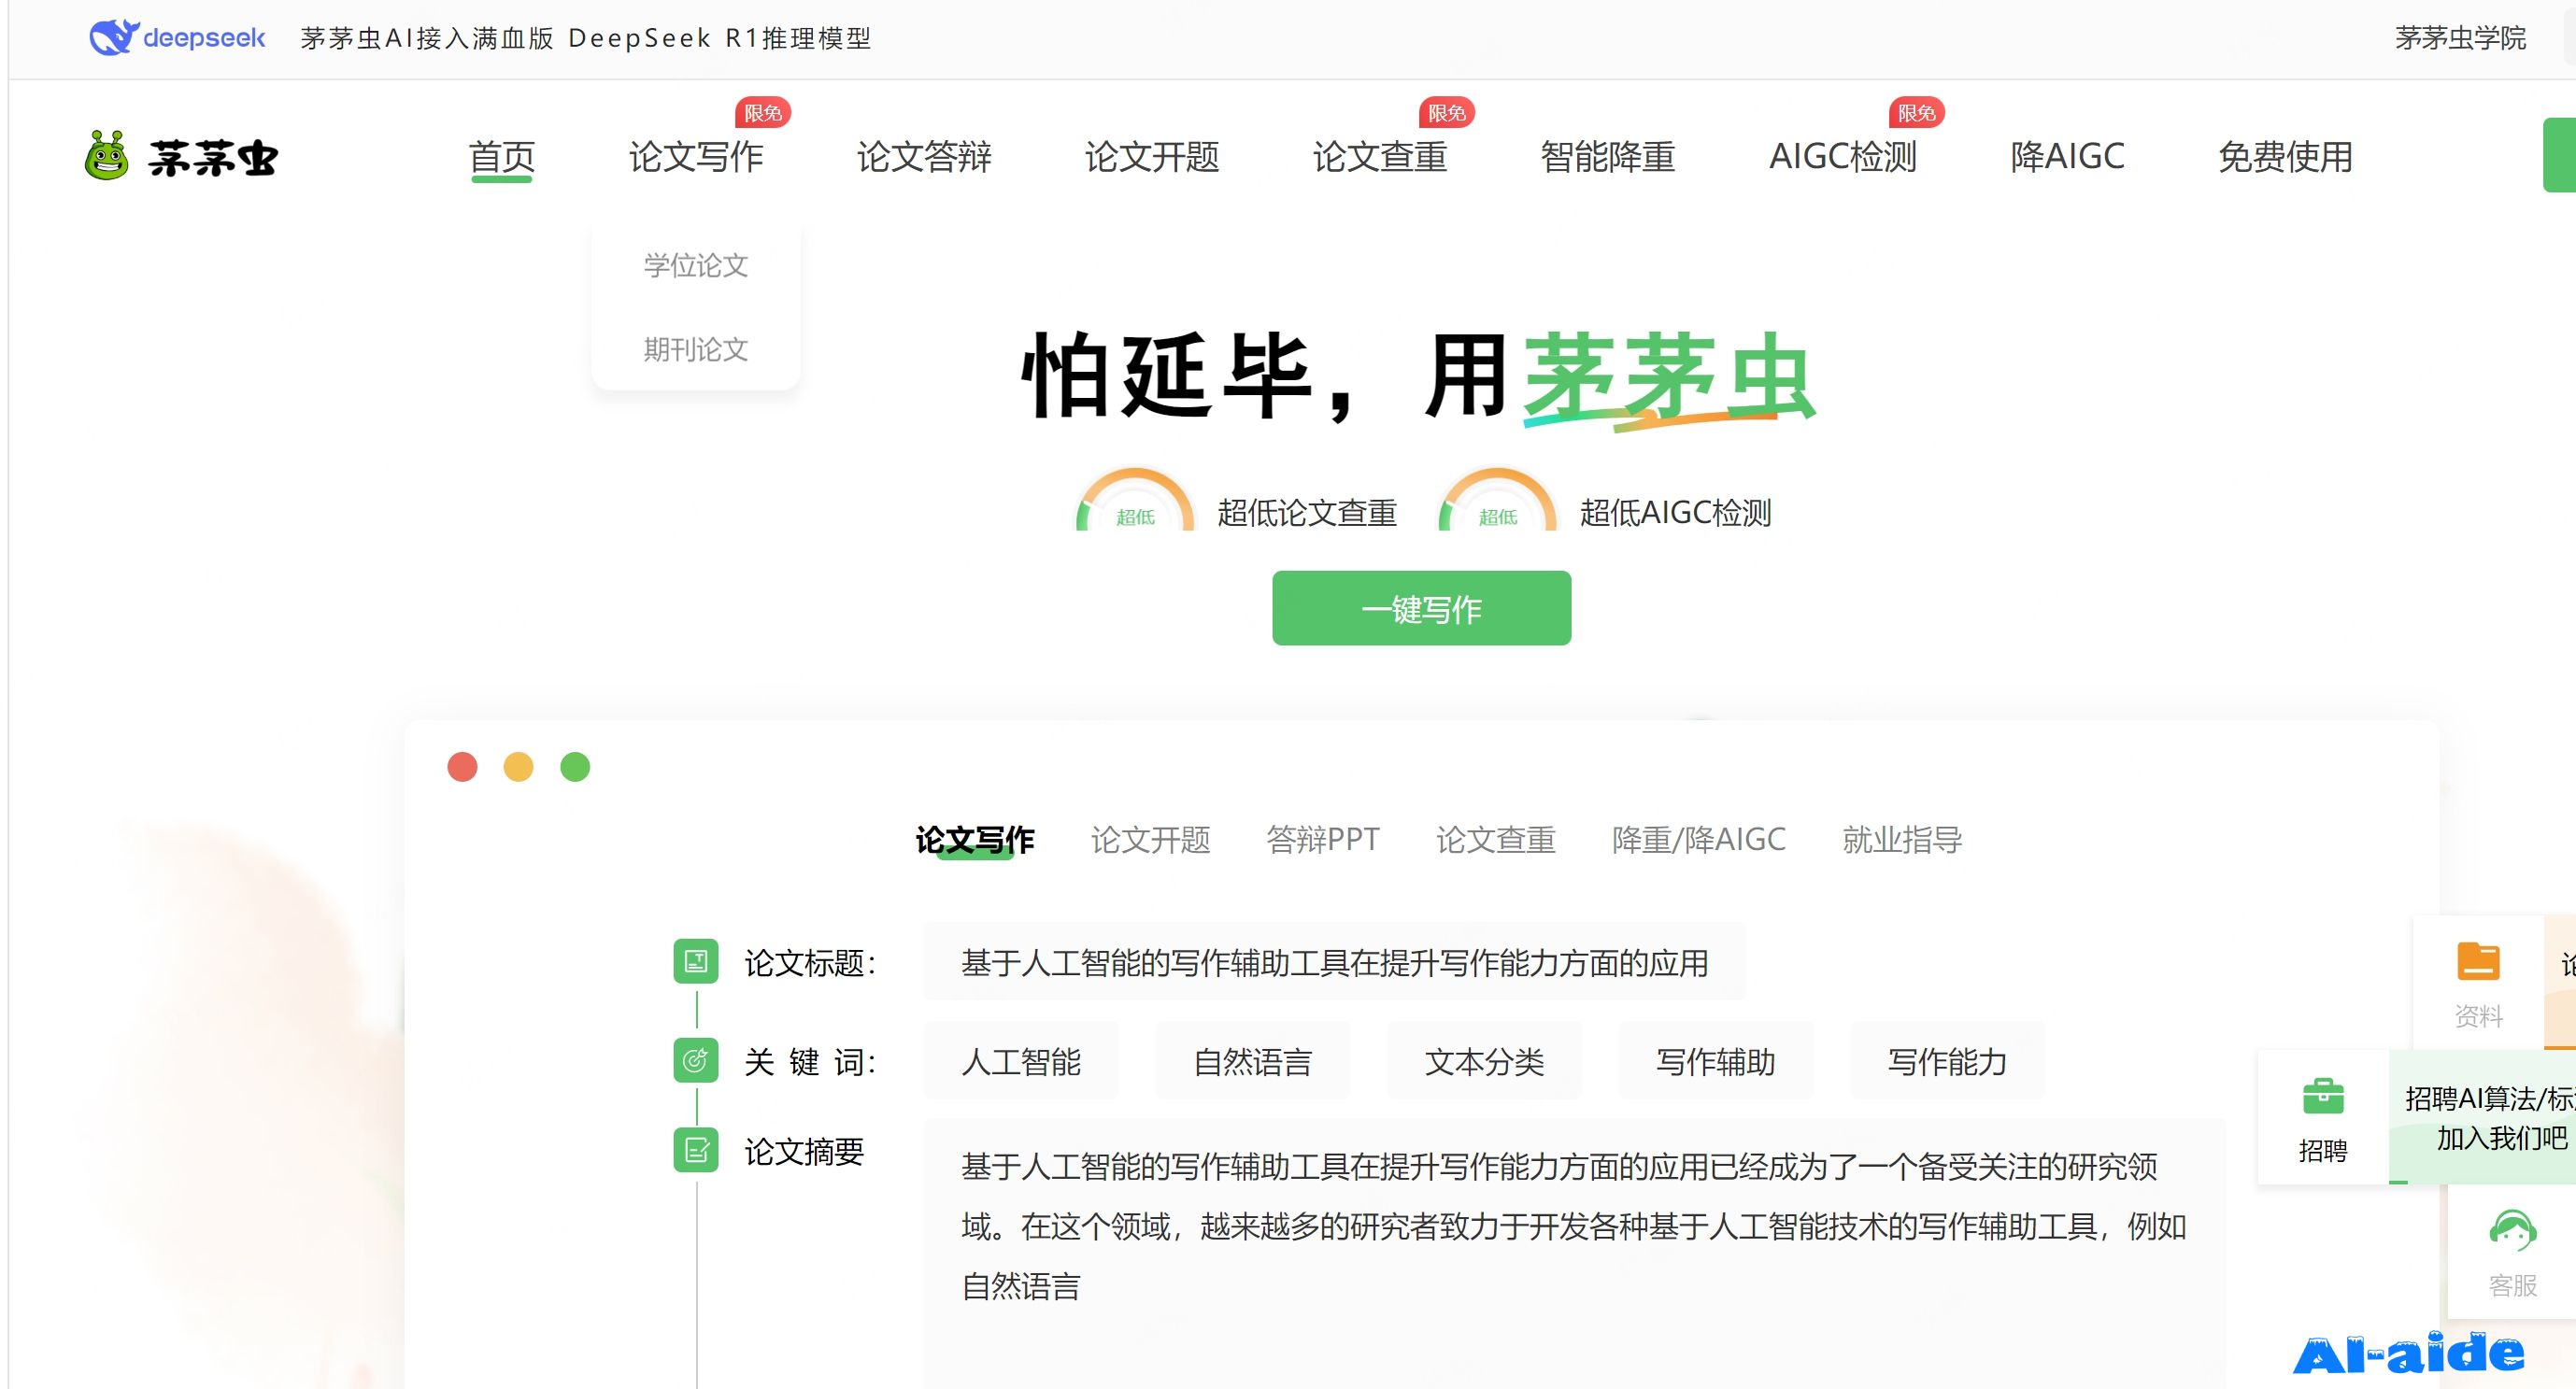Go to 首页 in navigation
Screen dimensions: 2576x1389
(x=502, y=157)
